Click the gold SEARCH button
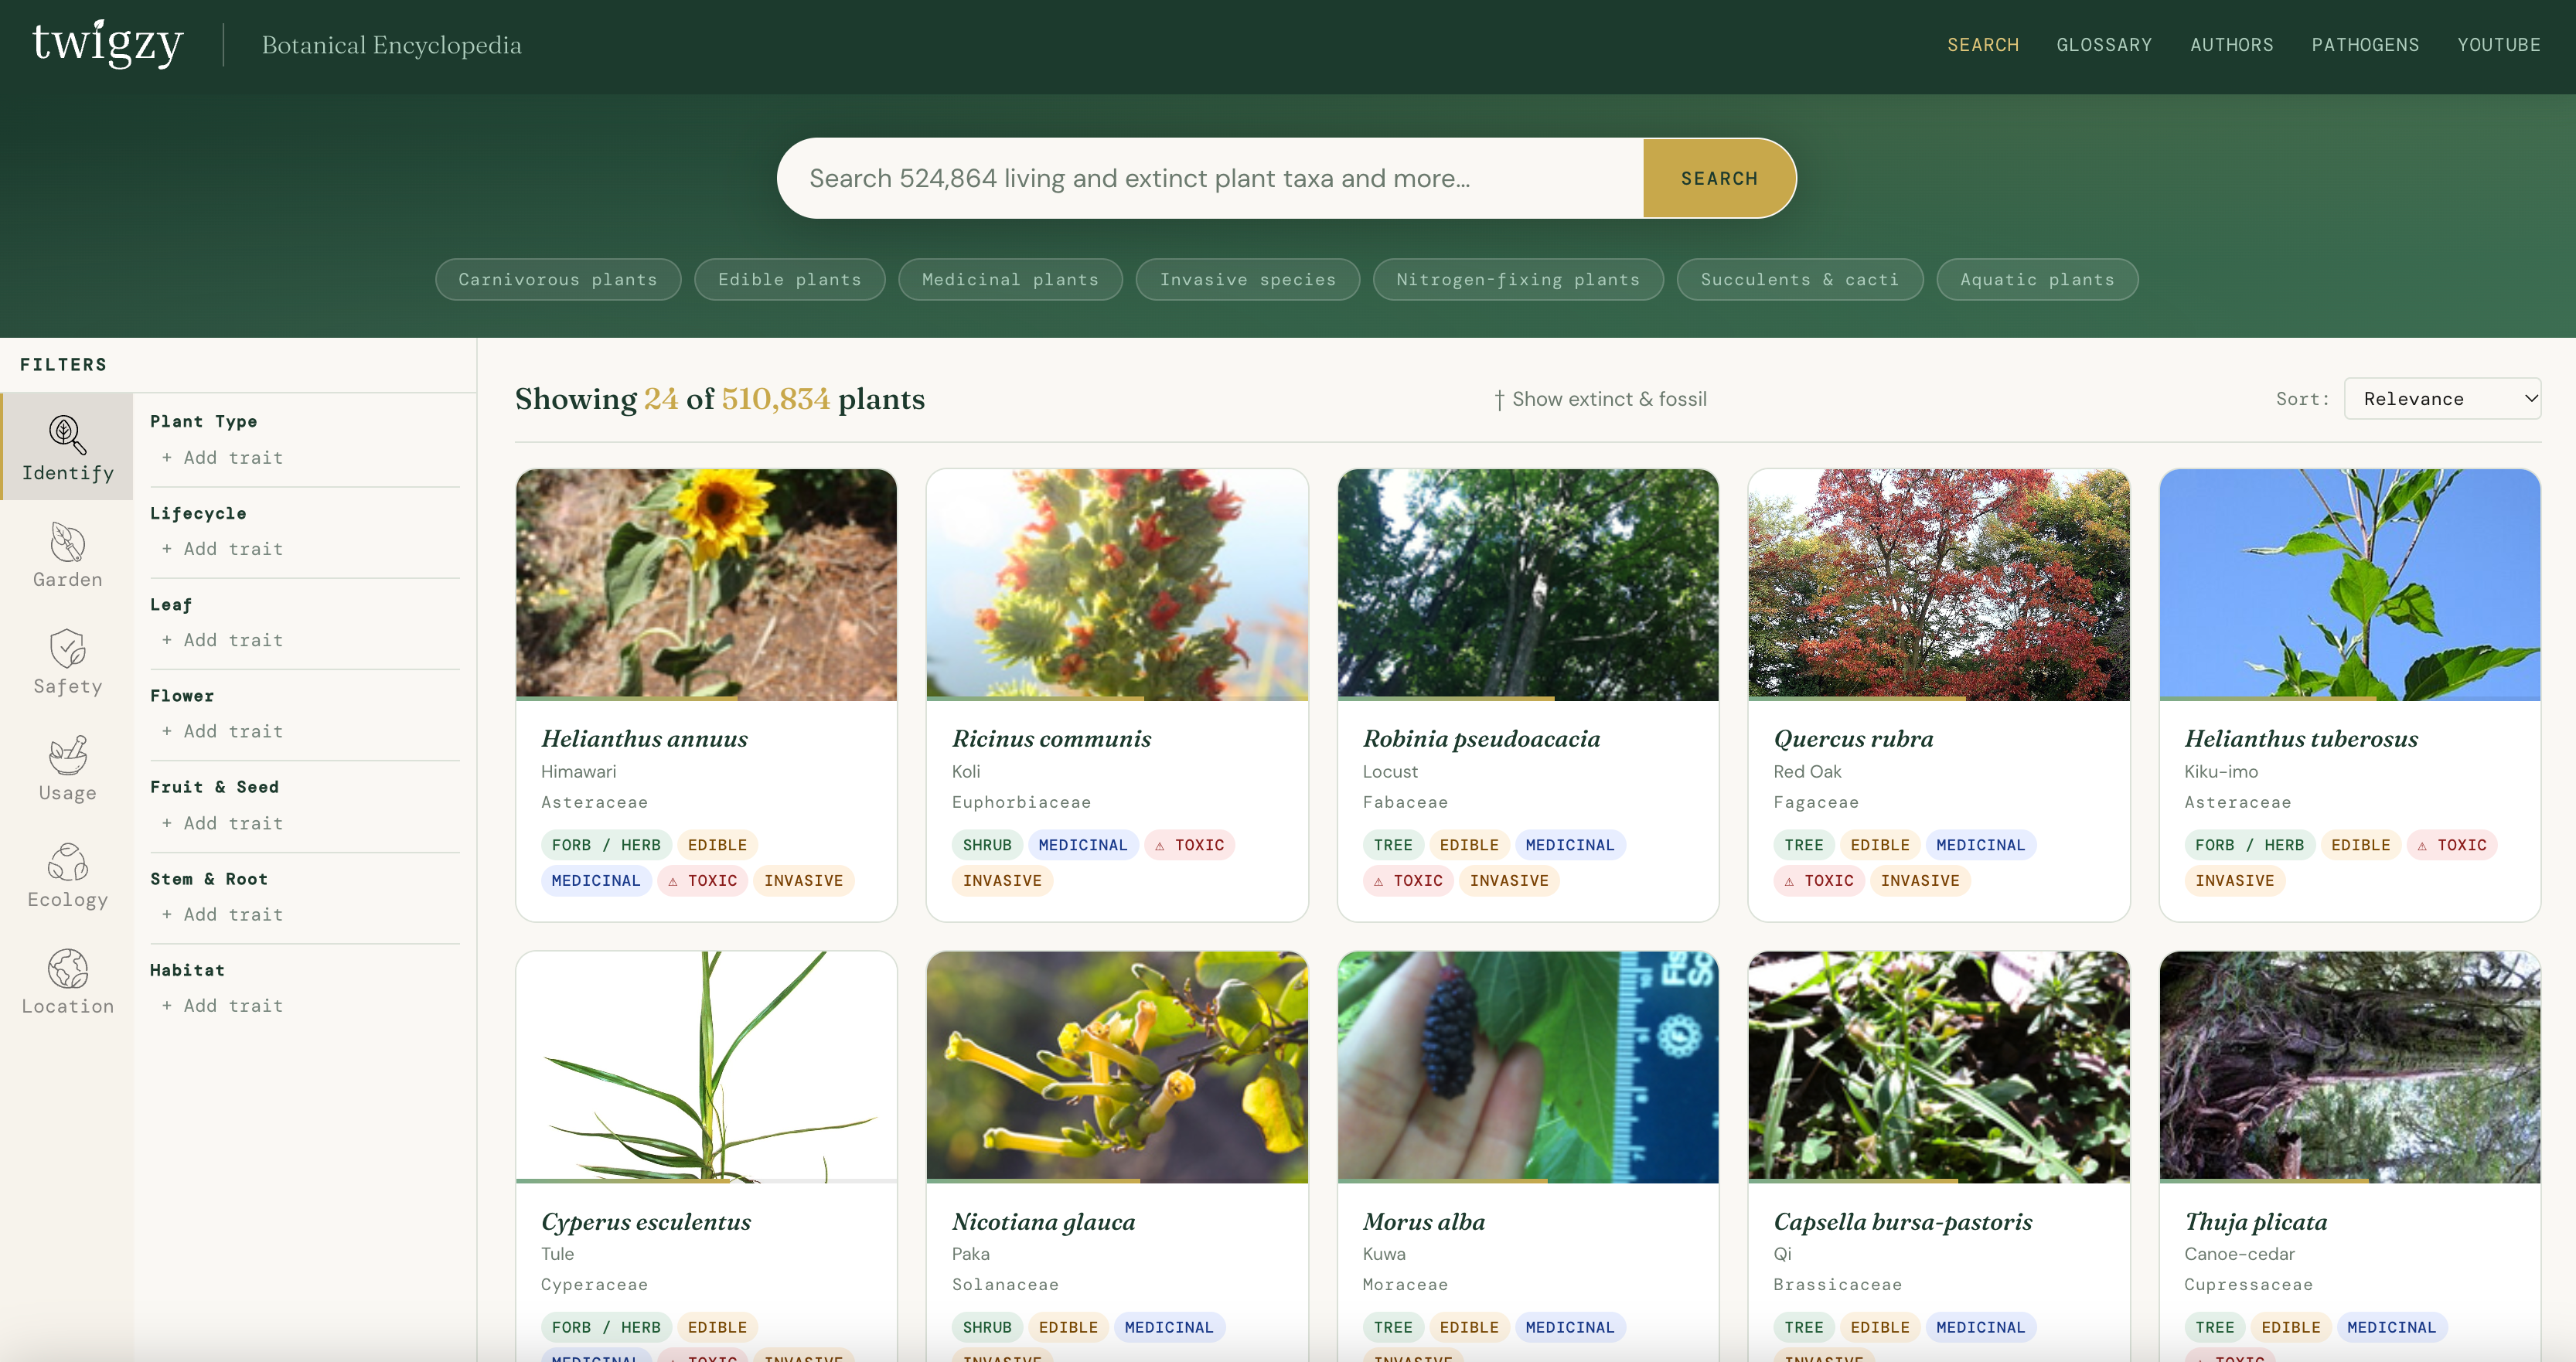The width and height of the screenshot is (2576, 1362). tap(1719, 178)
